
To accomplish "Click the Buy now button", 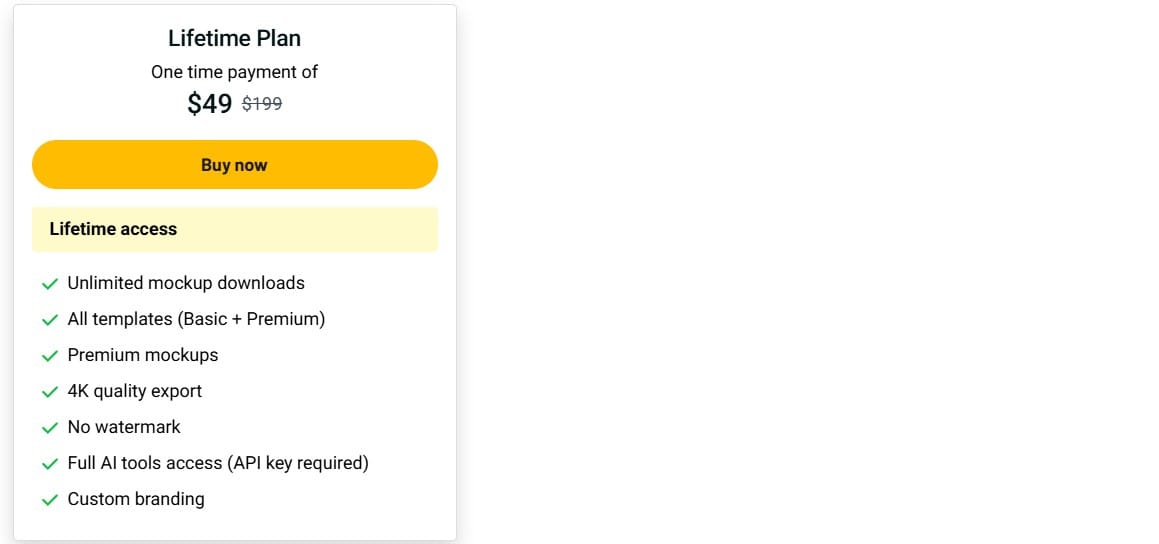I will [x=234, y=165].
